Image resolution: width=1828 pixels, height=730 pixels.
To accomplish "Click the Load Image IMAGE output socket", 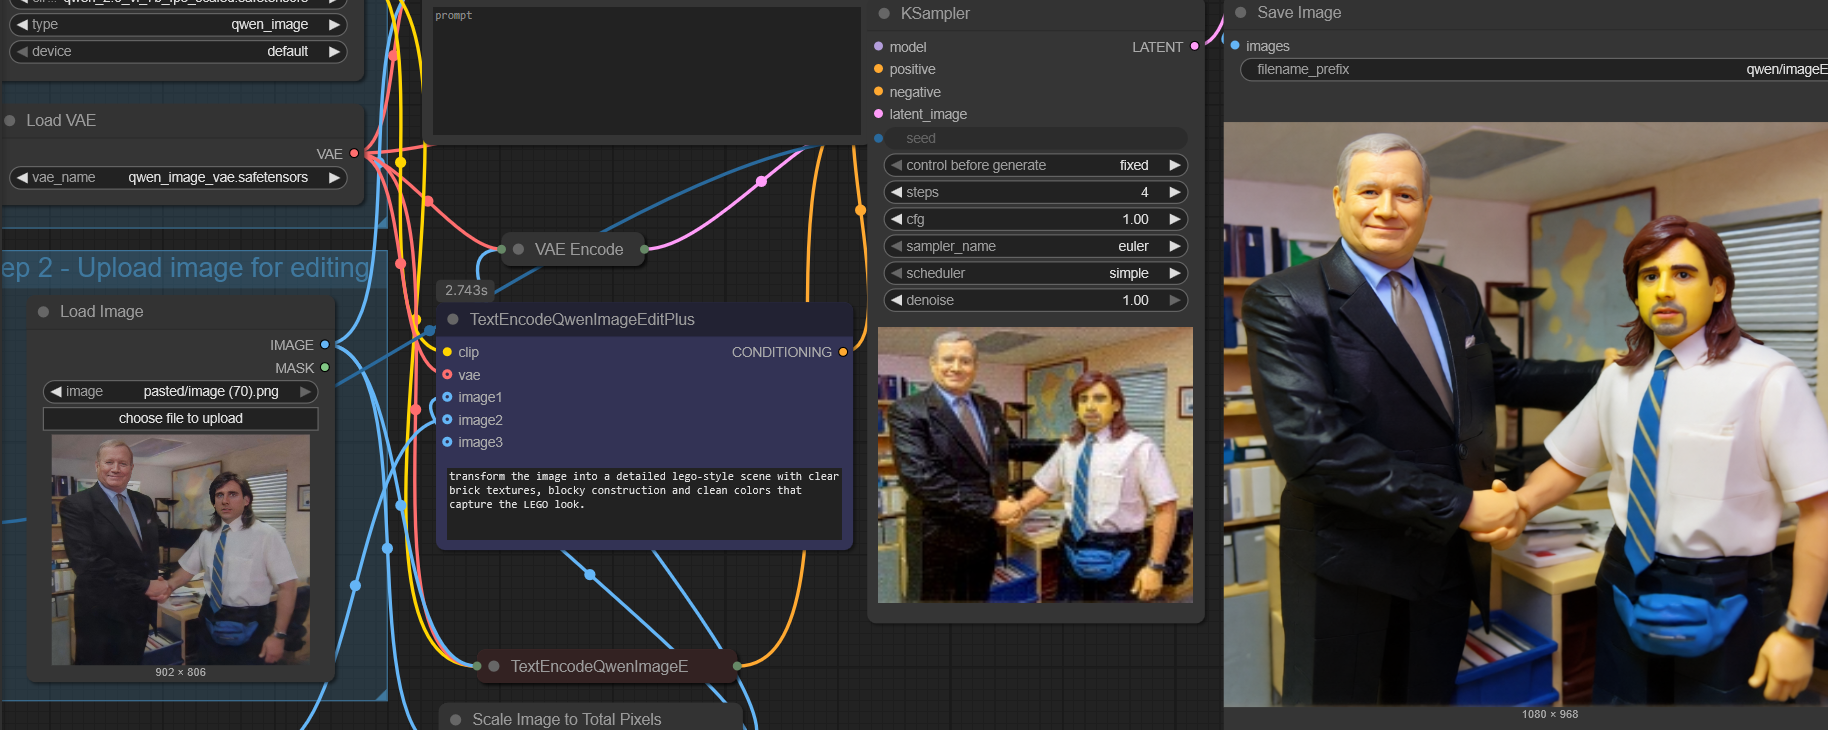I will (x=325, y=345).
